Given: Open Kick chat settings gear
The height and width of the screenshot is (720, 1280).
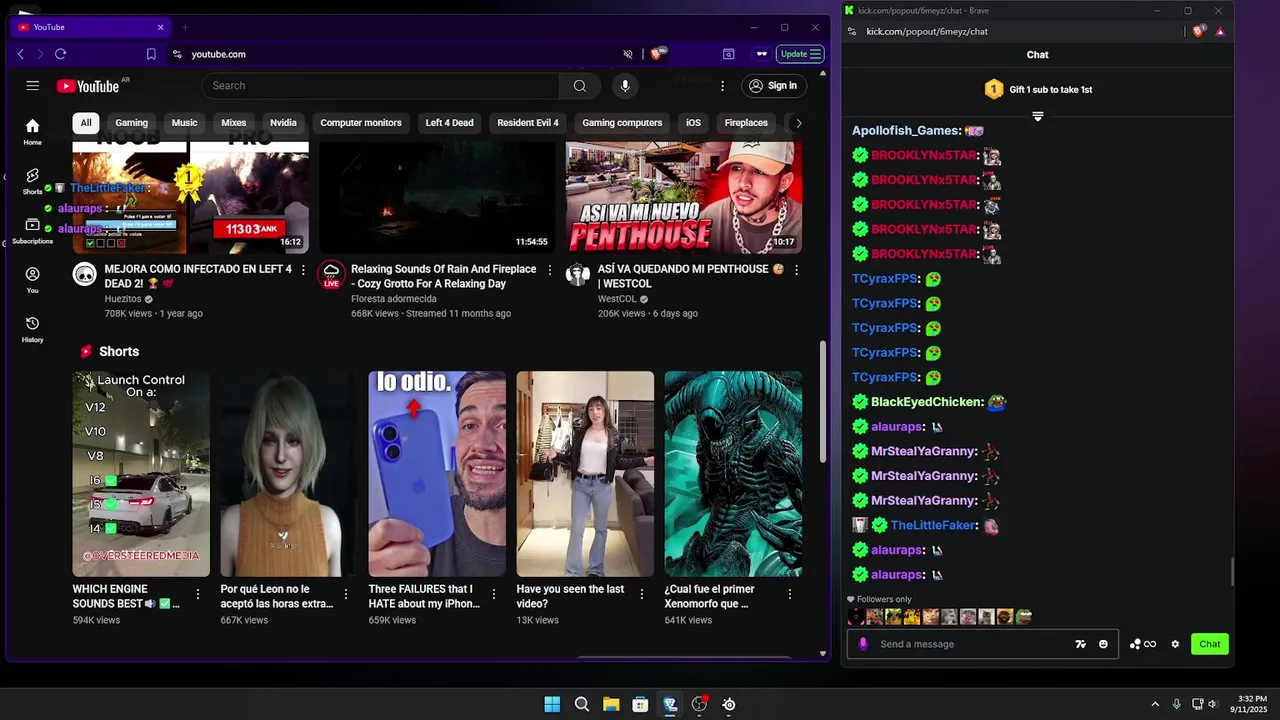Looking at the screenshot, I should 1175,644.
